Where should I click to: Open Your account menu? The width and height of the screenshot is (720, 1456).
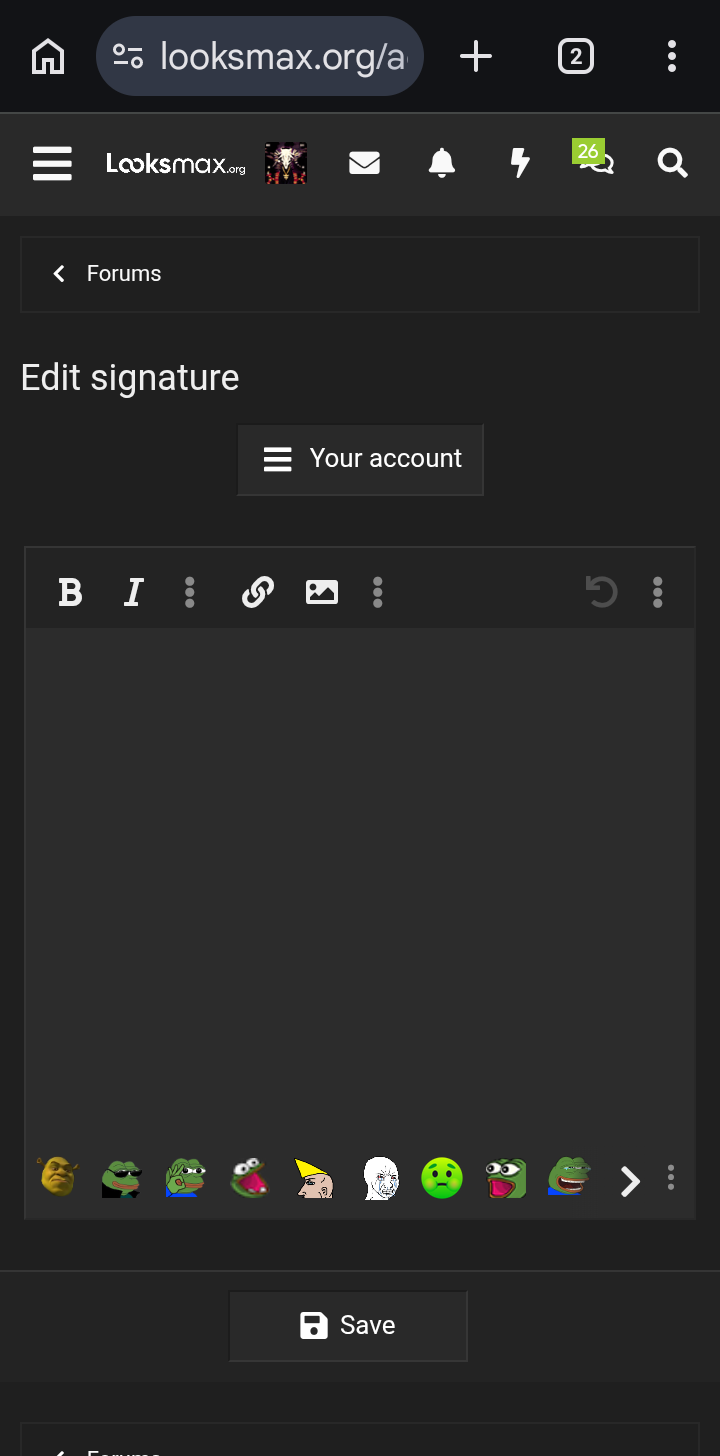click(360, 459)
